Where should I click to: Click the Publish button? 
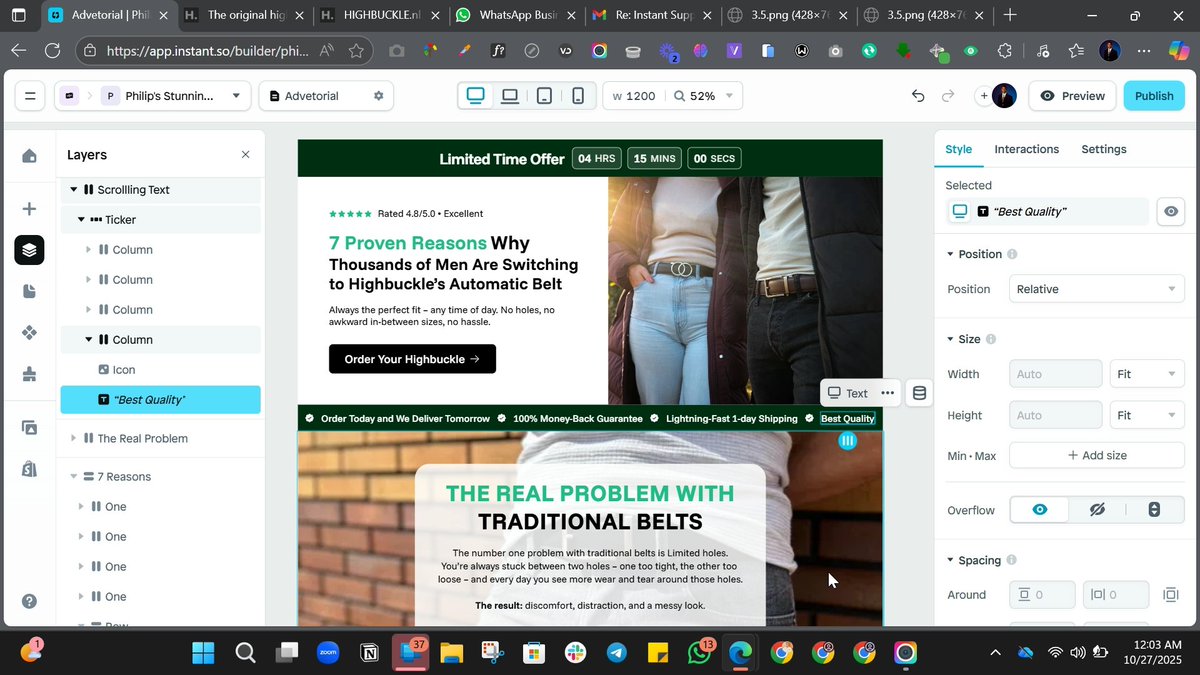(1154, 96)
